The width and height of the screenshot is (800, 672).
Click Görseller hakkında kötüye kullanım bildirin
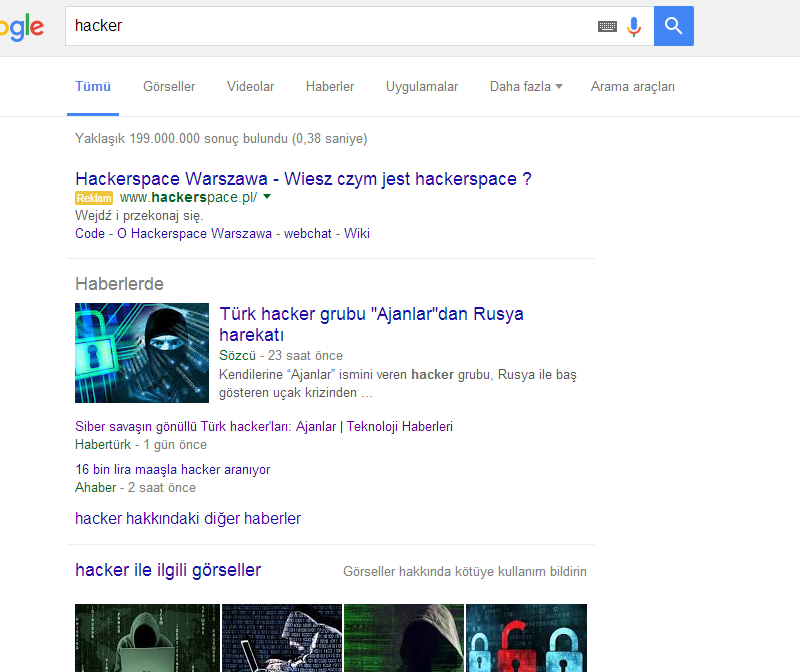coord(465,571)
